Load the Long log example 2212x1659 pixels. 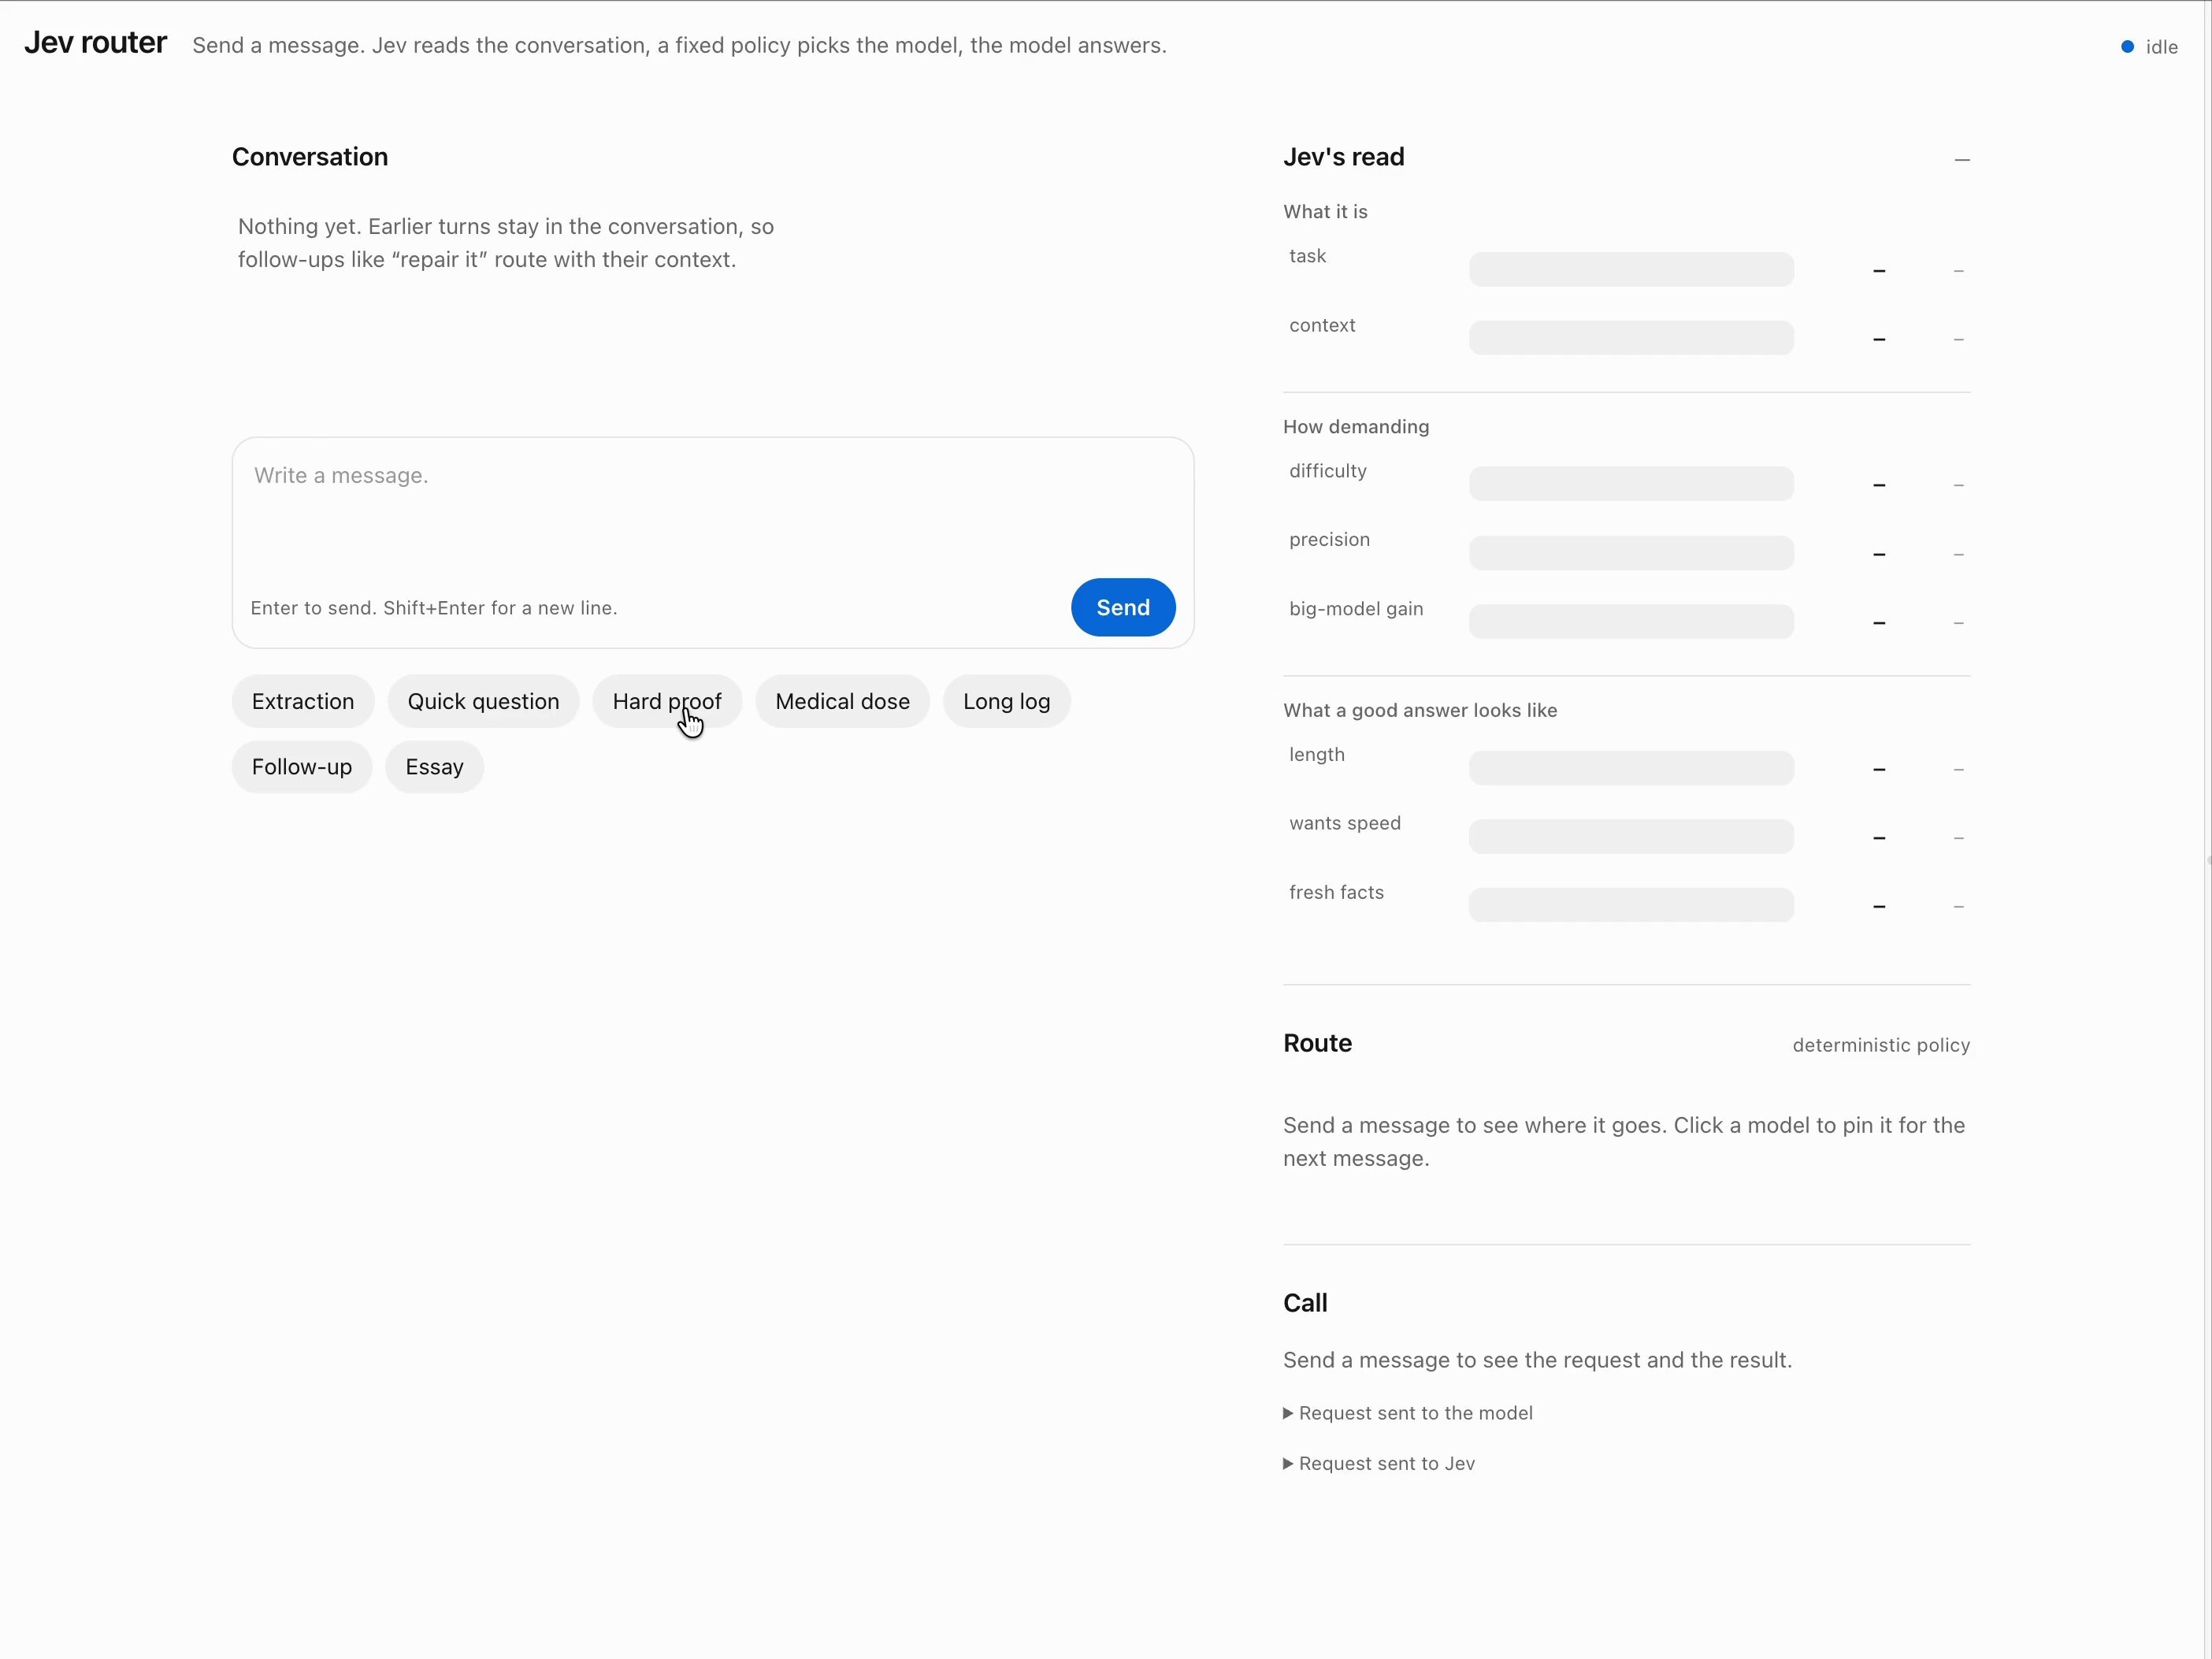pos(1006,702)
